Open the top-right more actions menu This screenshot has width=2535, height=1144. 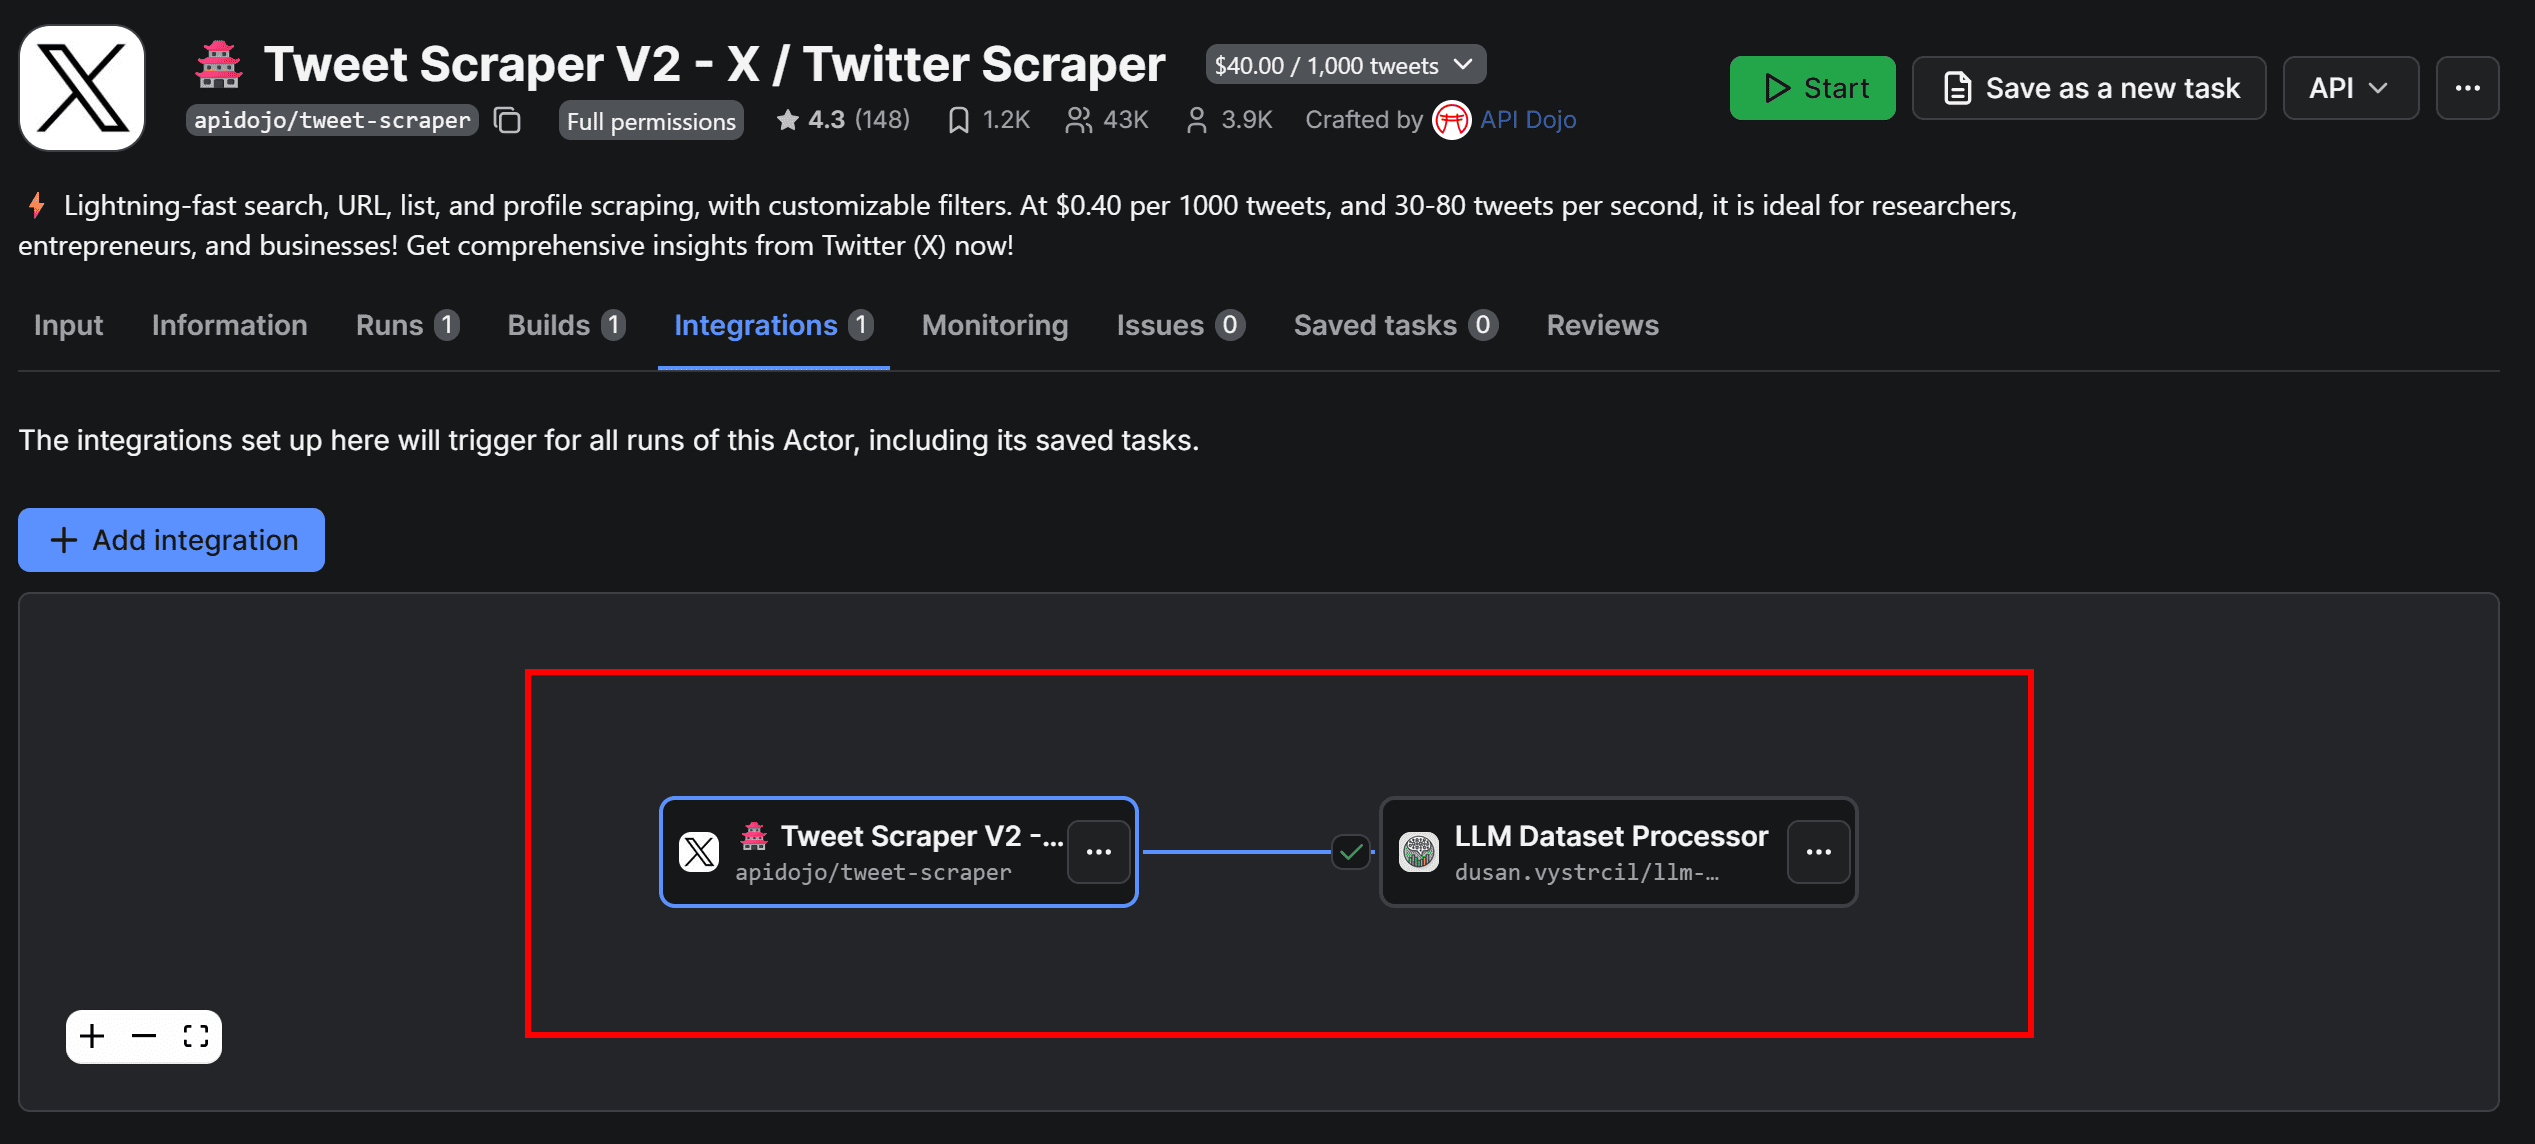point(2467,88)
